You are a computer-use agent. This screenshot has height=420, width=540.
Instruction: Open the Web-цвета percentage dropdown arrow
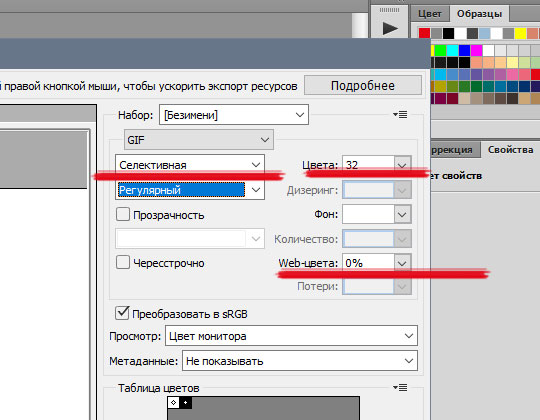[402, 263]
